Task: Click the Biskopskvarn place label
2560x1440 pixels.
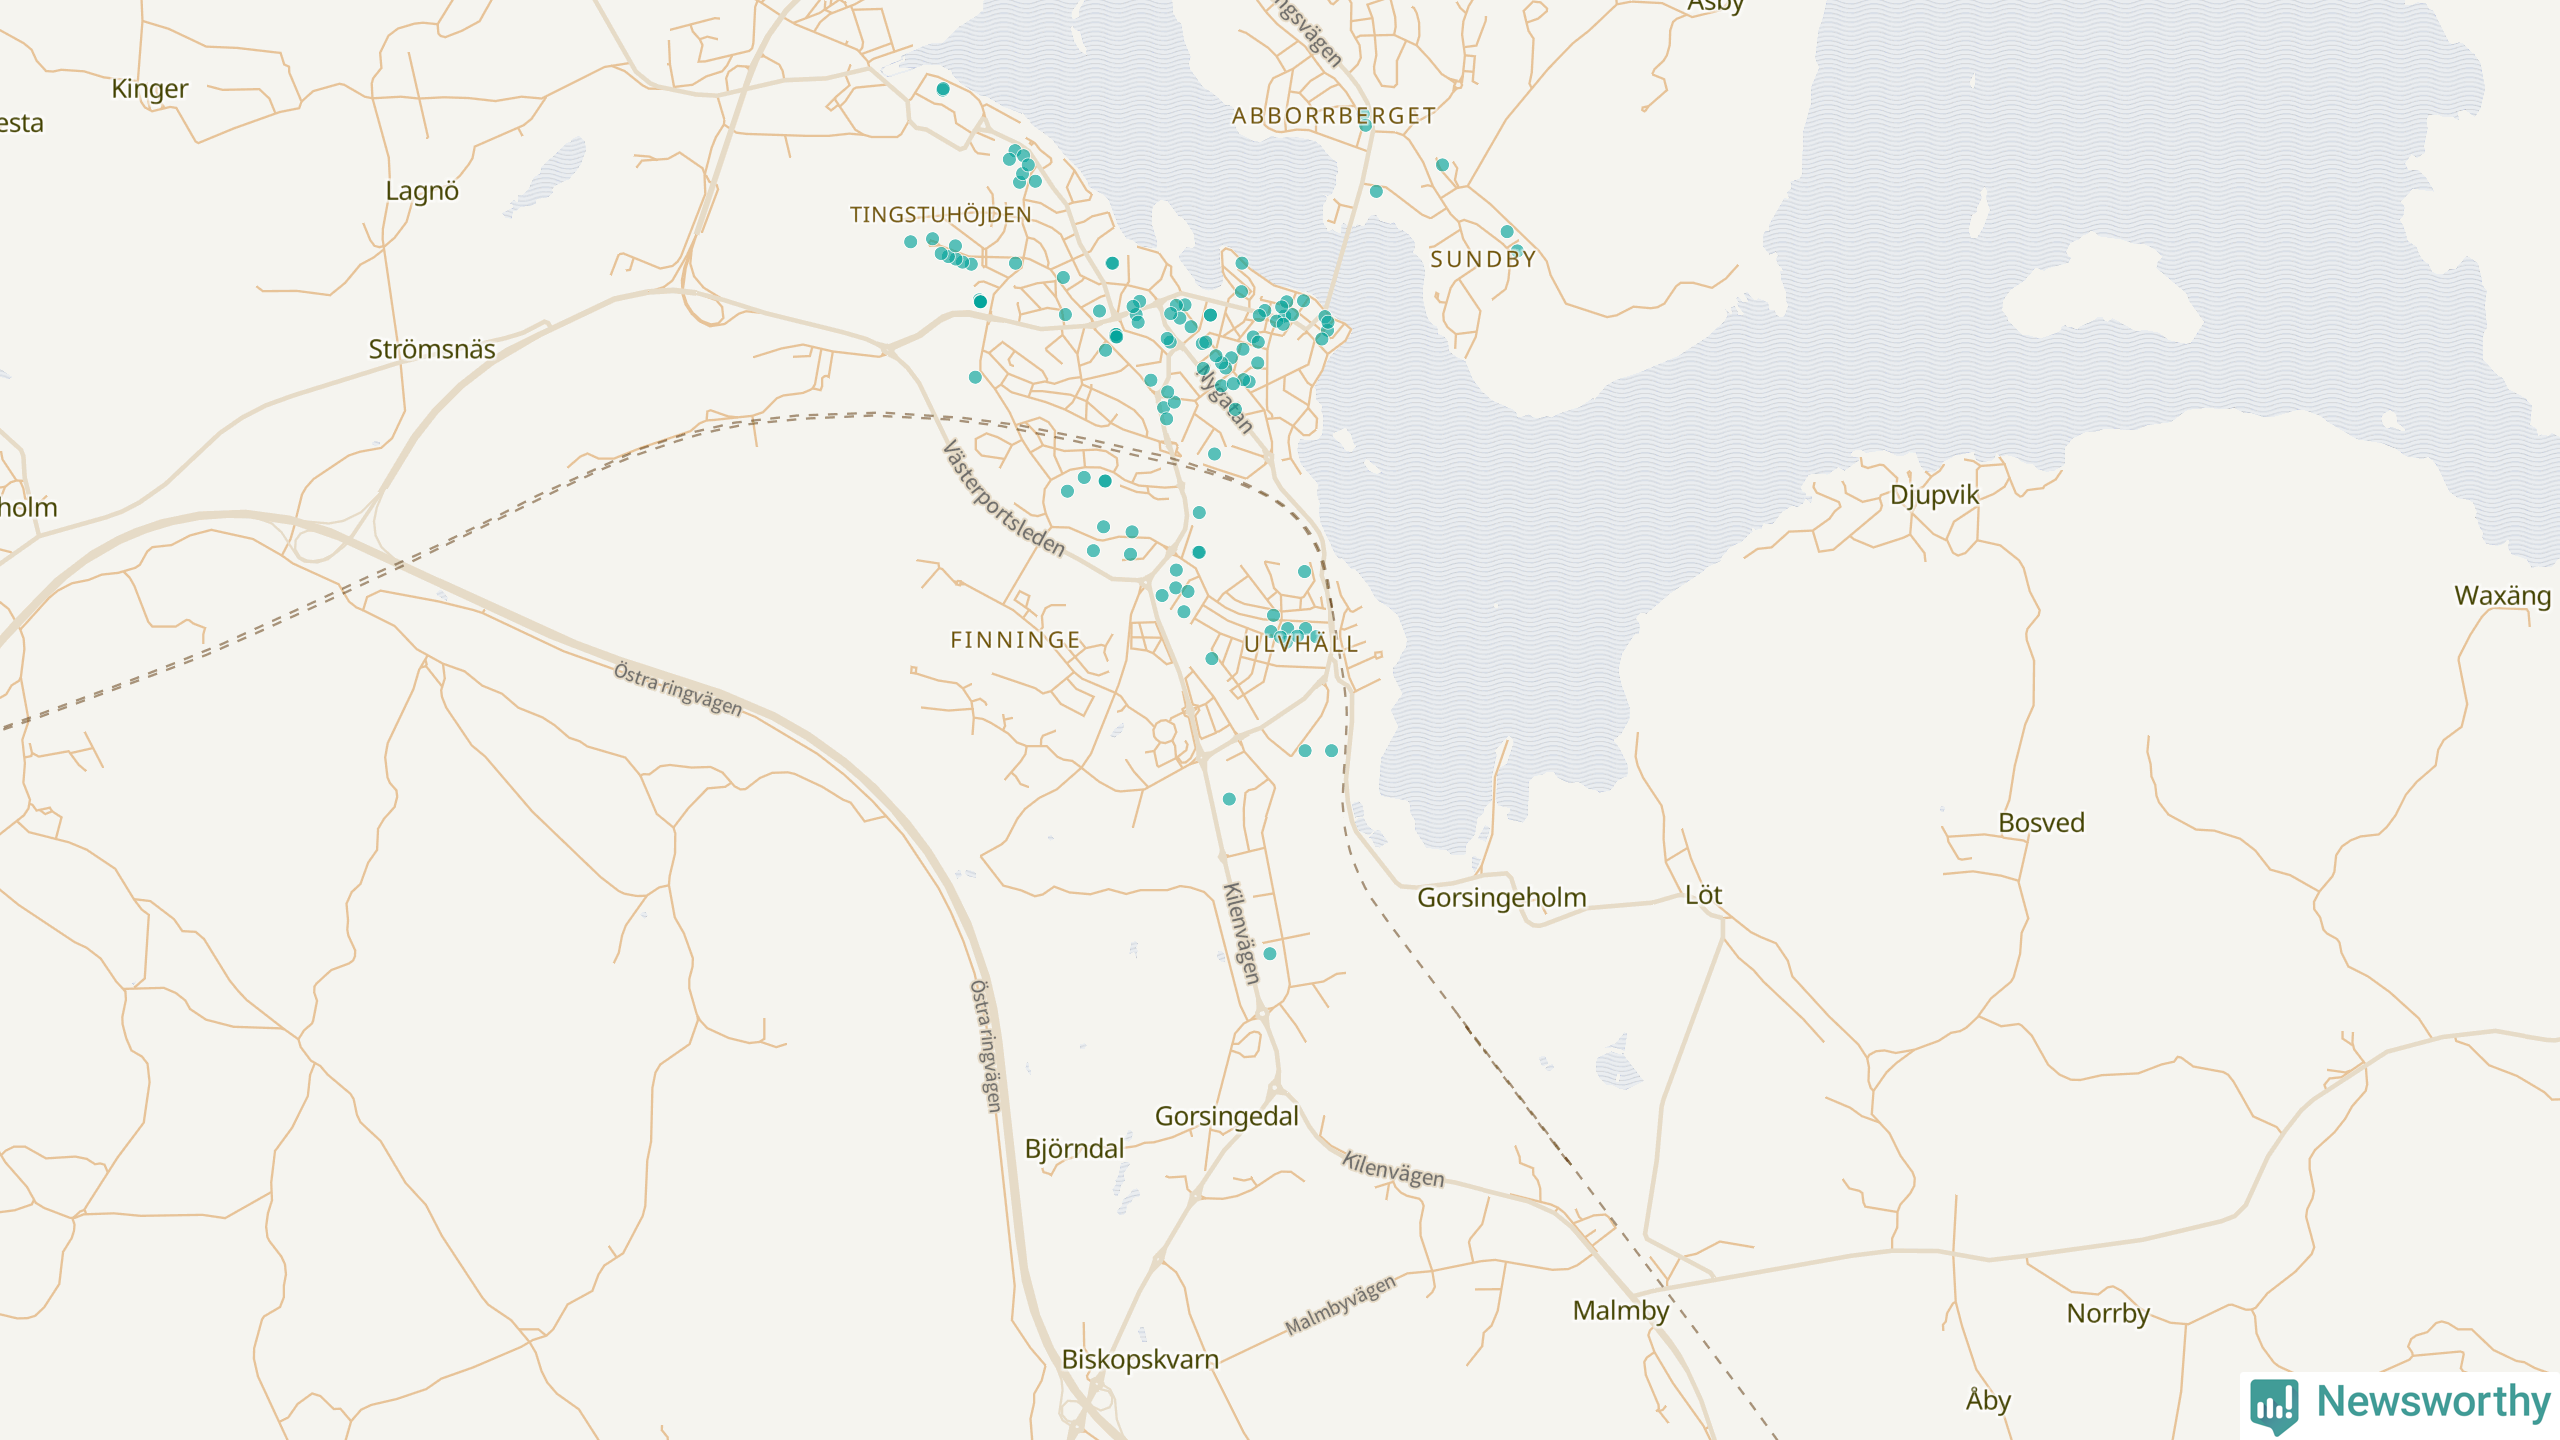Action: pyautogui.click(x=1140, y=1360)
